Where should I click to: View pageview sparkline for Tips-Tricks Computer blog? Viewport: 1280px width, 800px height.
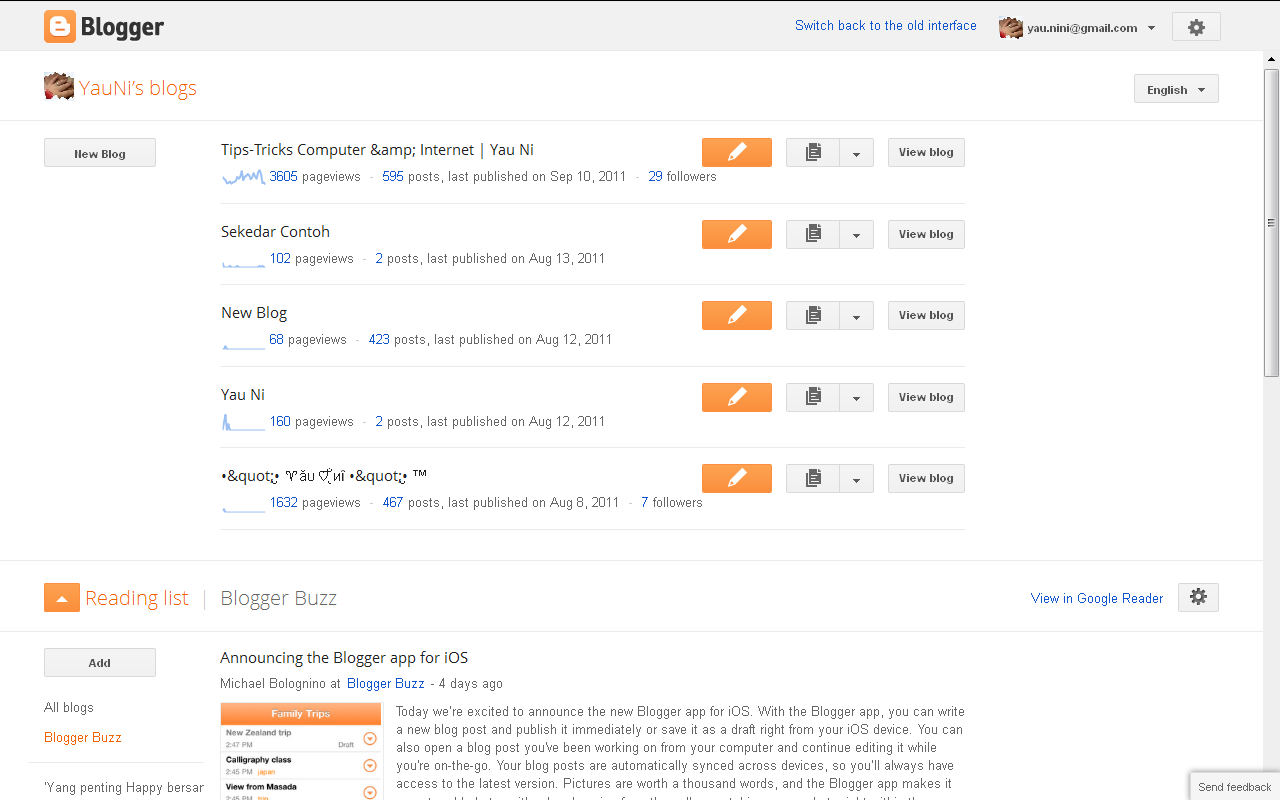pos(243,177)
